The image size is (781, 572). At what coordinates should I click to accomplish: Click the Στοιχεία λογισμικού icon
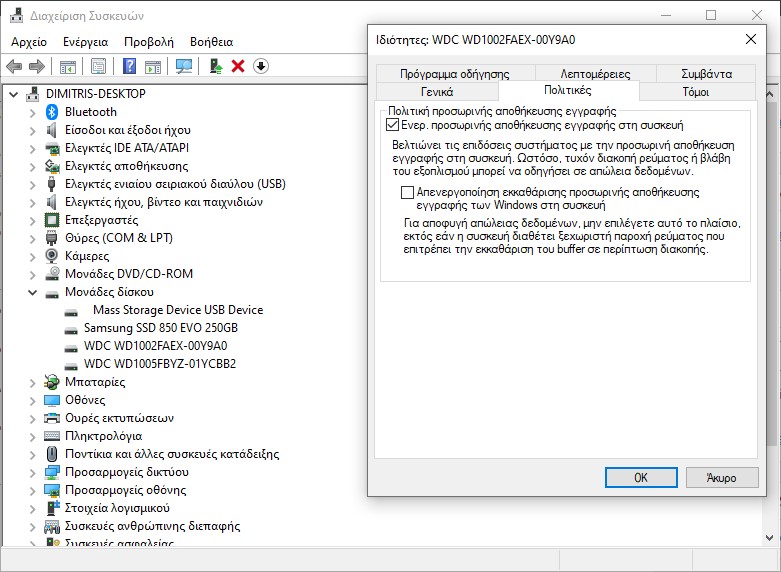tap(52, 508)
